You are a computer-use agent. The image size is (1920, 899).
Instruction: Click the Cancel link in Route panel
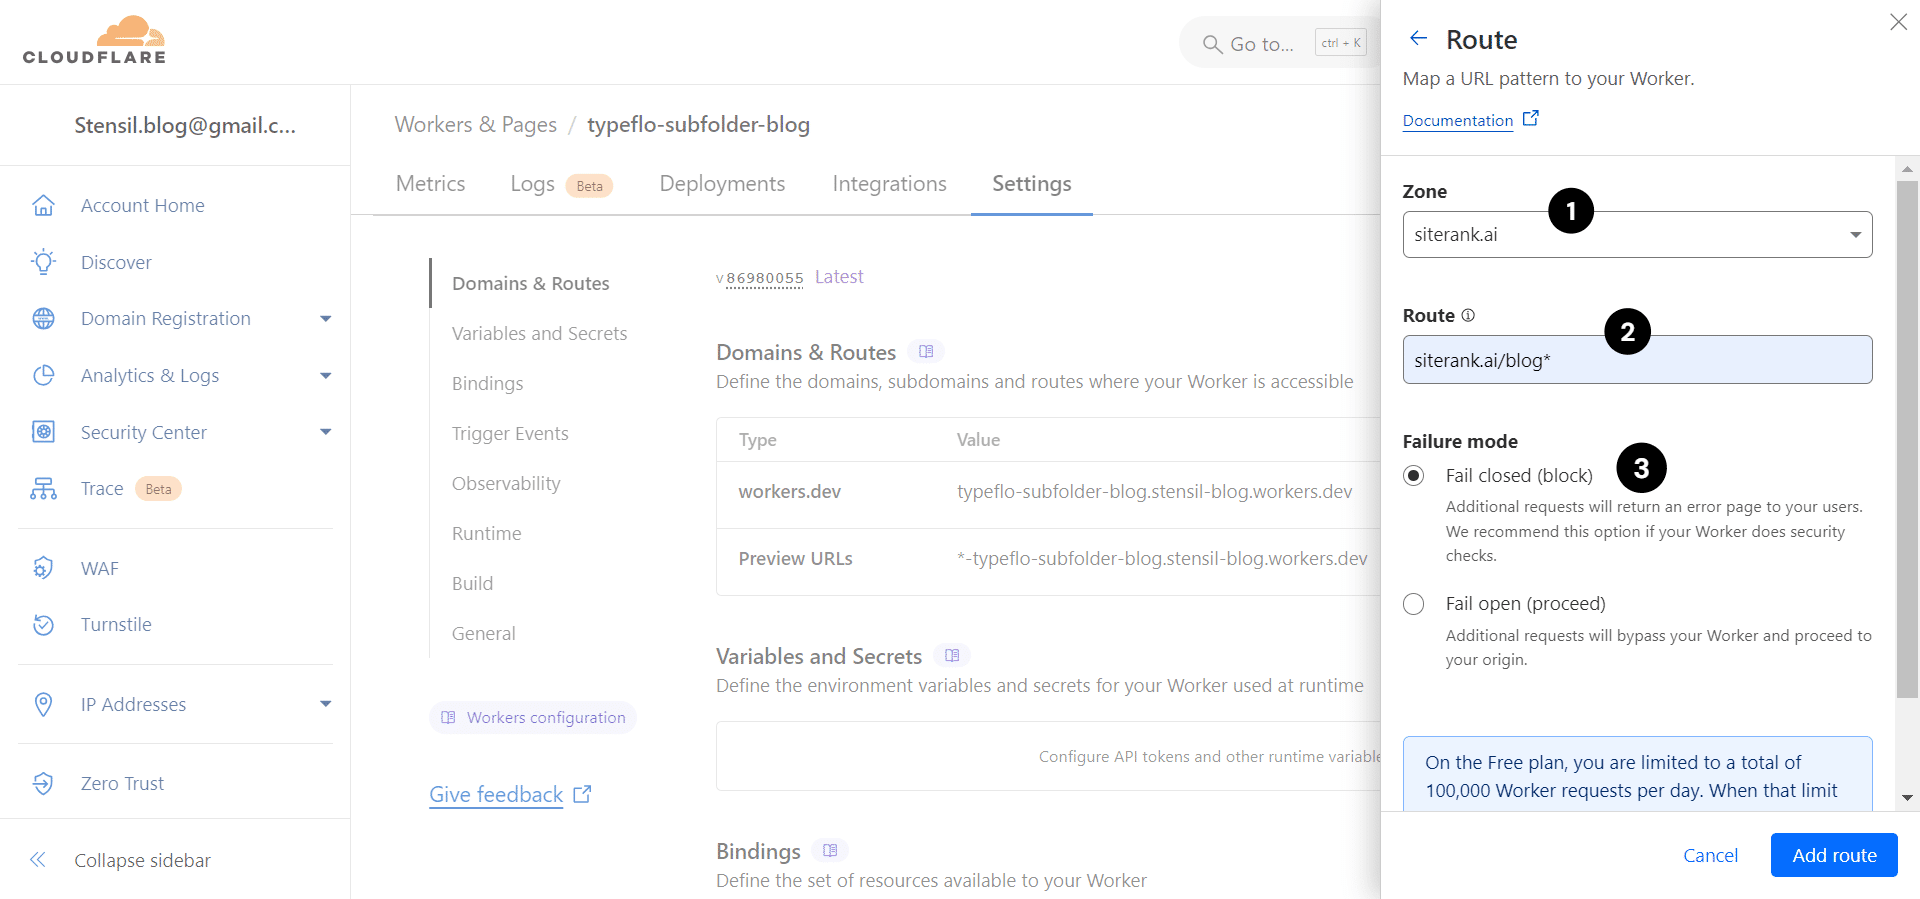point(1710,855)
